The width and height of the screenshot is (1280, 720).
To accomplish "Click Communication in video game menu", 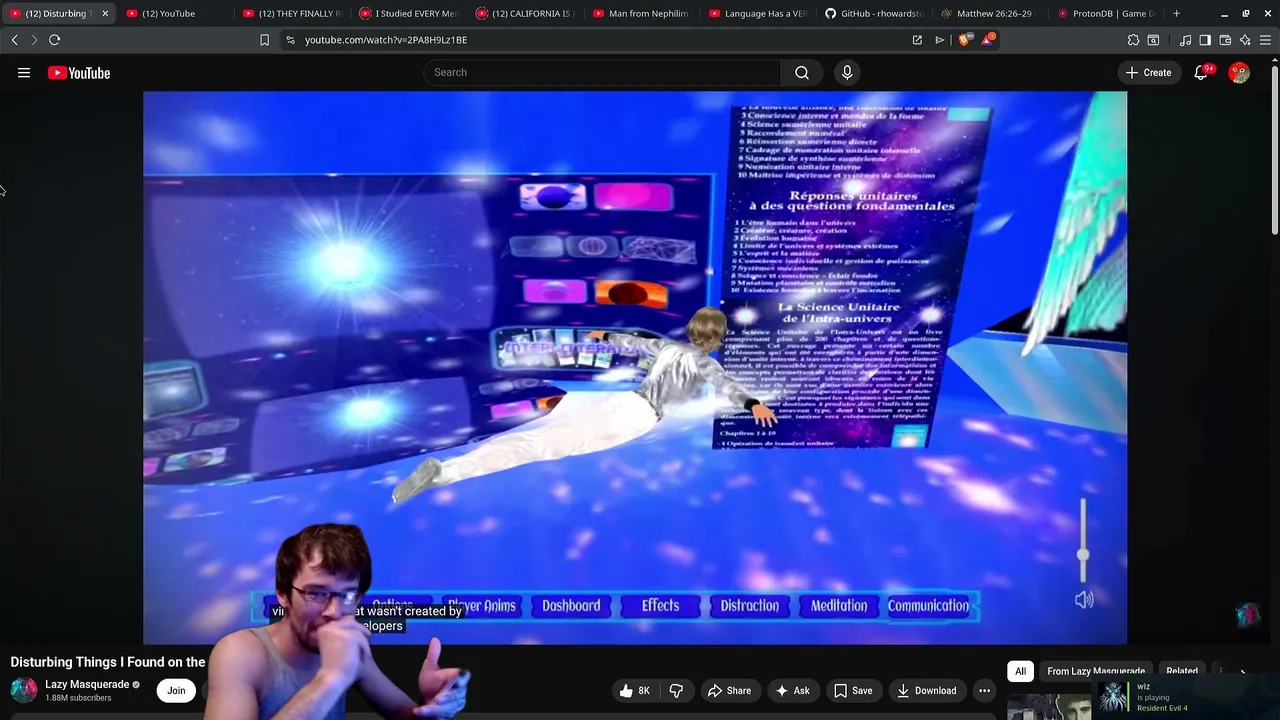I will pos(928,606).
